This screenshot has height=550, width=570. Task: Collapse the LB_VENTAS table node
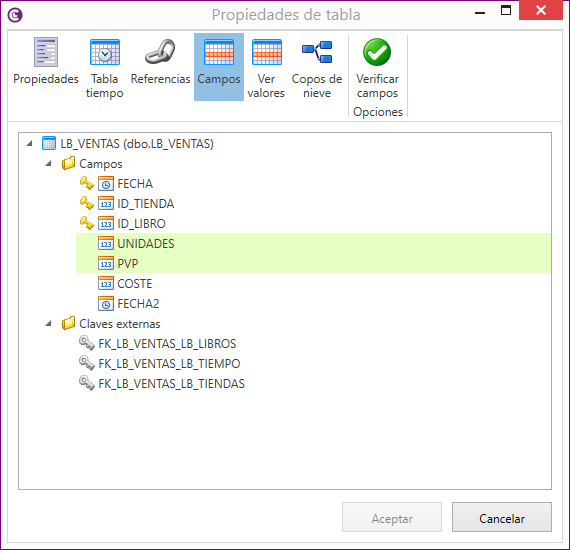29,144
